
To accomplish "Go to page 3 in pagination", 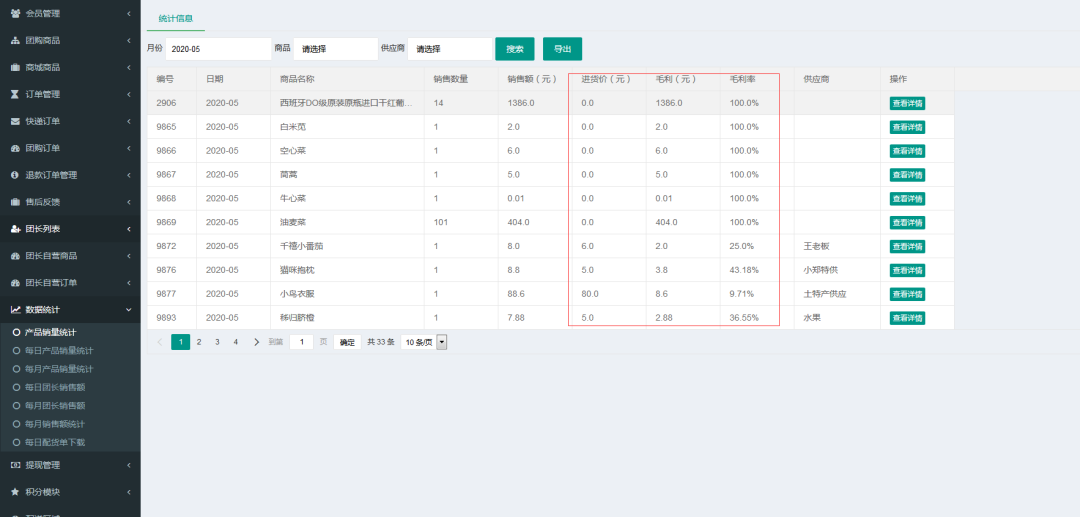I will coord(217,342).
